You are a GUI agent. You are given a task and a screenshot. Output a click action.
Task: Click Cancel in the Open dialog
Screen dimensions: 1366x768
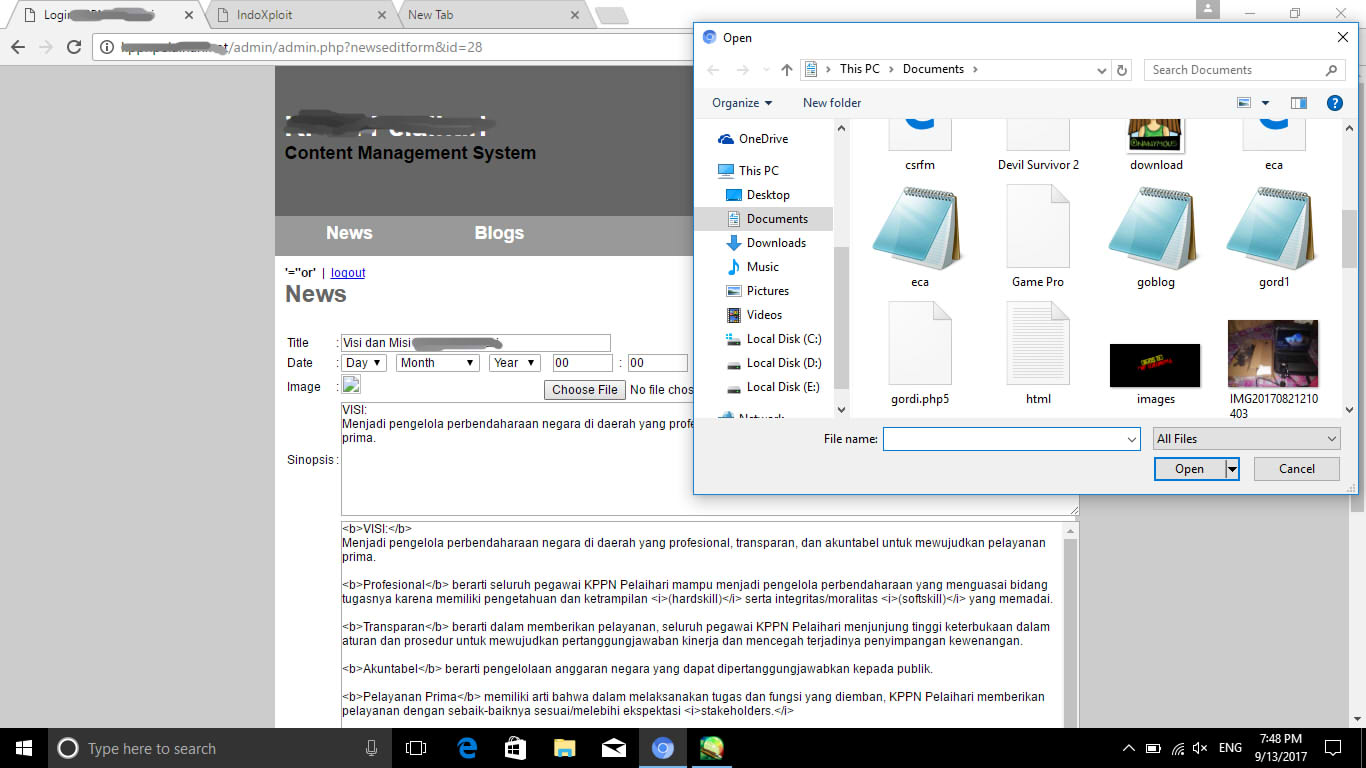tap(1297, 469)
